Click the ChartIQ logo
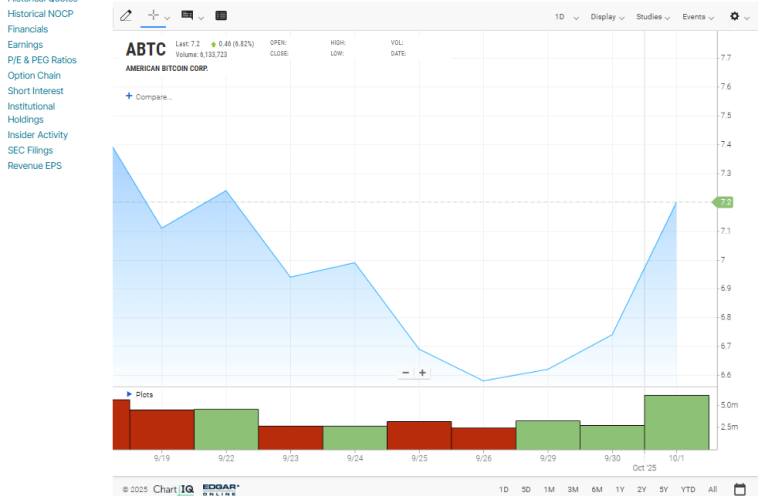758x496 pixels. pyautogui.click(x=173, y=489)
